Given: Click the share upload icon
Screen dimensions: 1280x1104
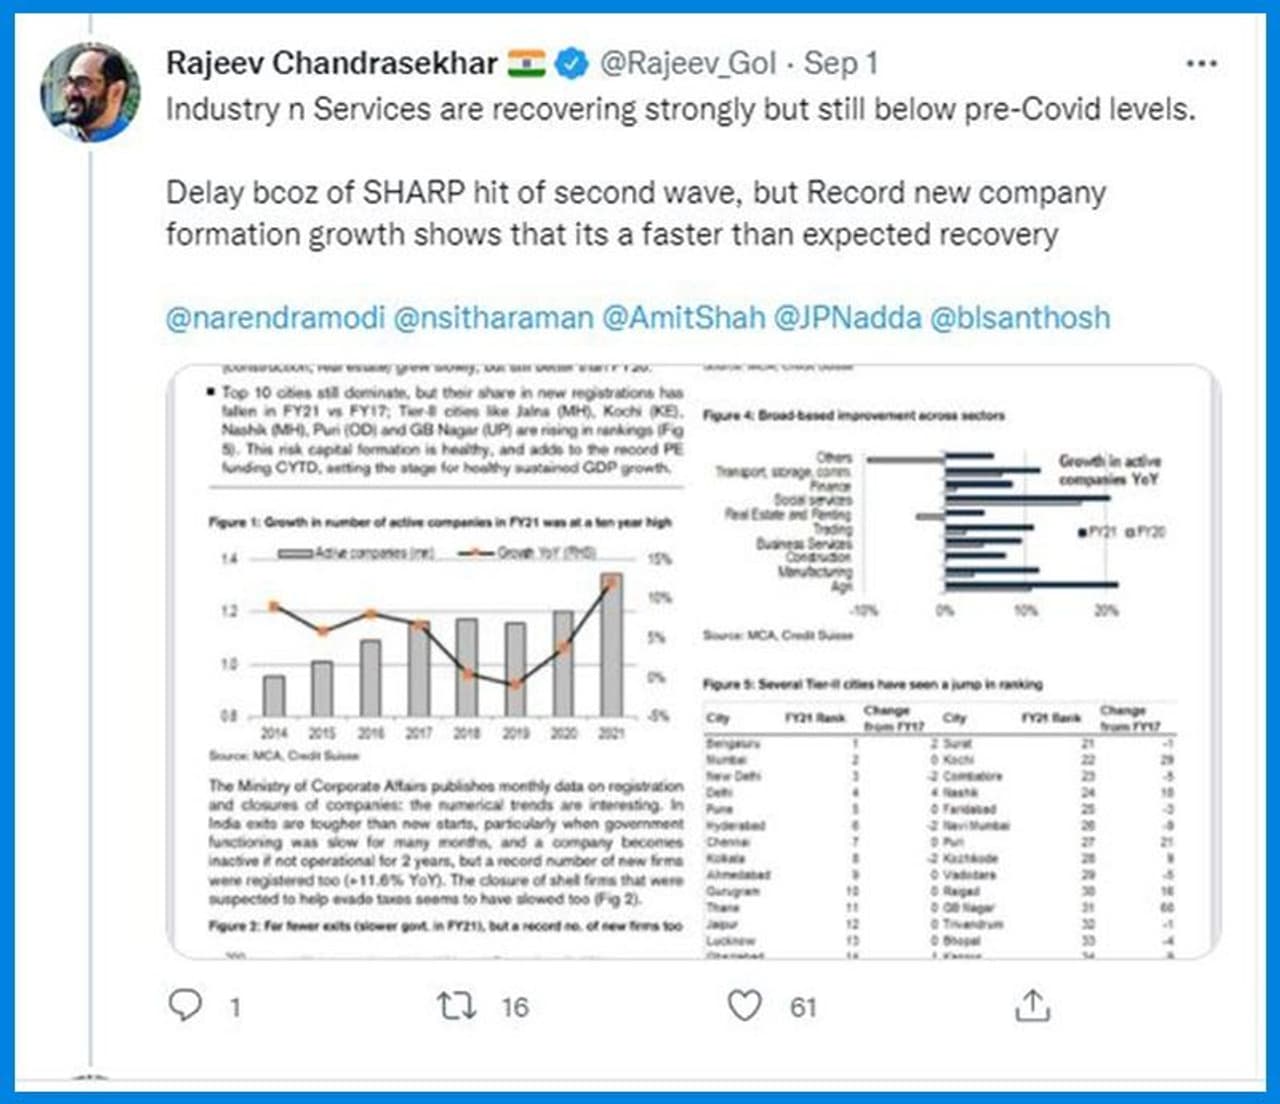Looking at the screenshot, I should [x=1032, y=1005].
